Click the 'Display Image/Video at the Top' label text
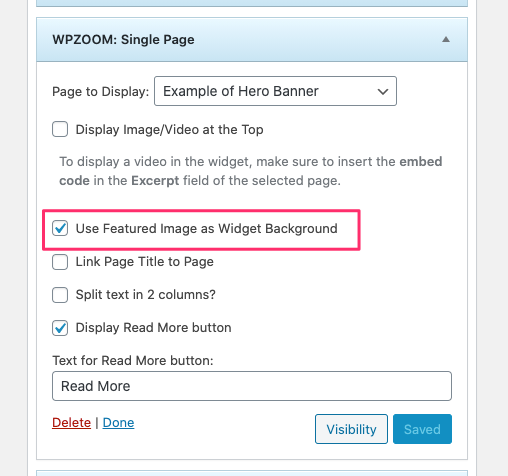The image size is (508, 476). pos(169,130)
